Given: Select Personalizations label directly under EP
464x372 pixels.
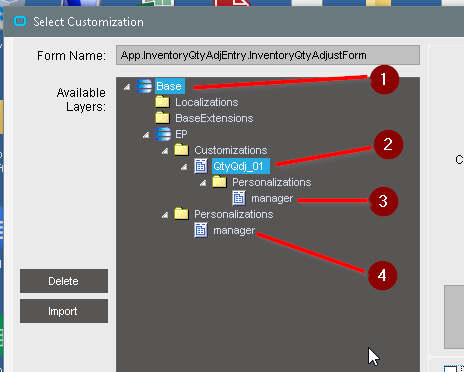Looking at the screenshot, I should click(x=234, y=214).
